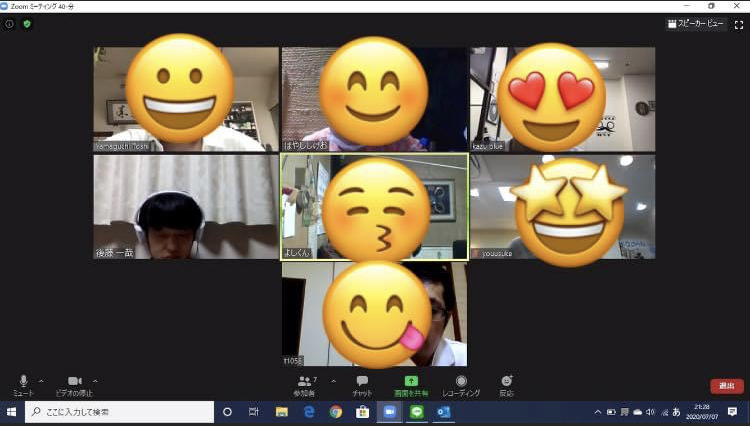Screen dimensions: 750x426
Task: Select the kazu blue video tile
Action: pos(562,99)
